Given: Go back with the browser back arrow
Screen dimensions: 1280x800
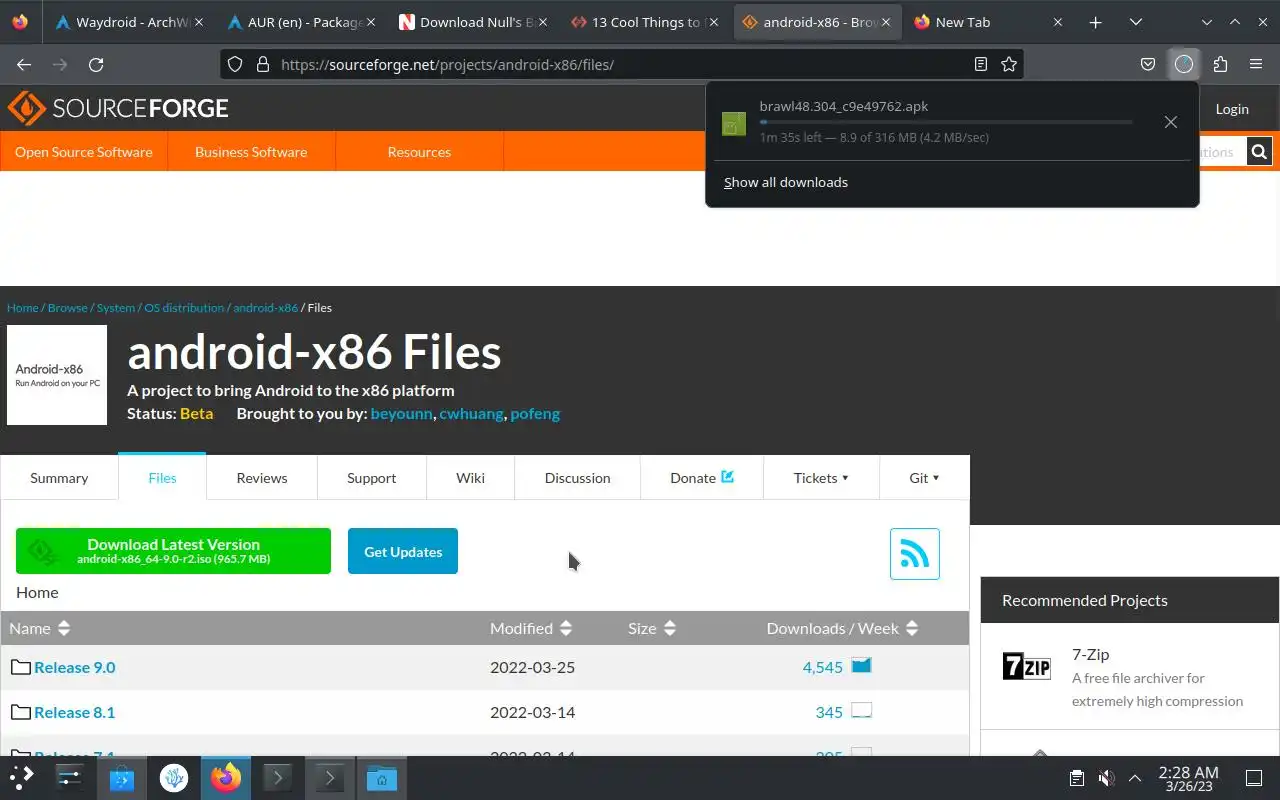Looking at the screenshot, I should coord(24,64).
